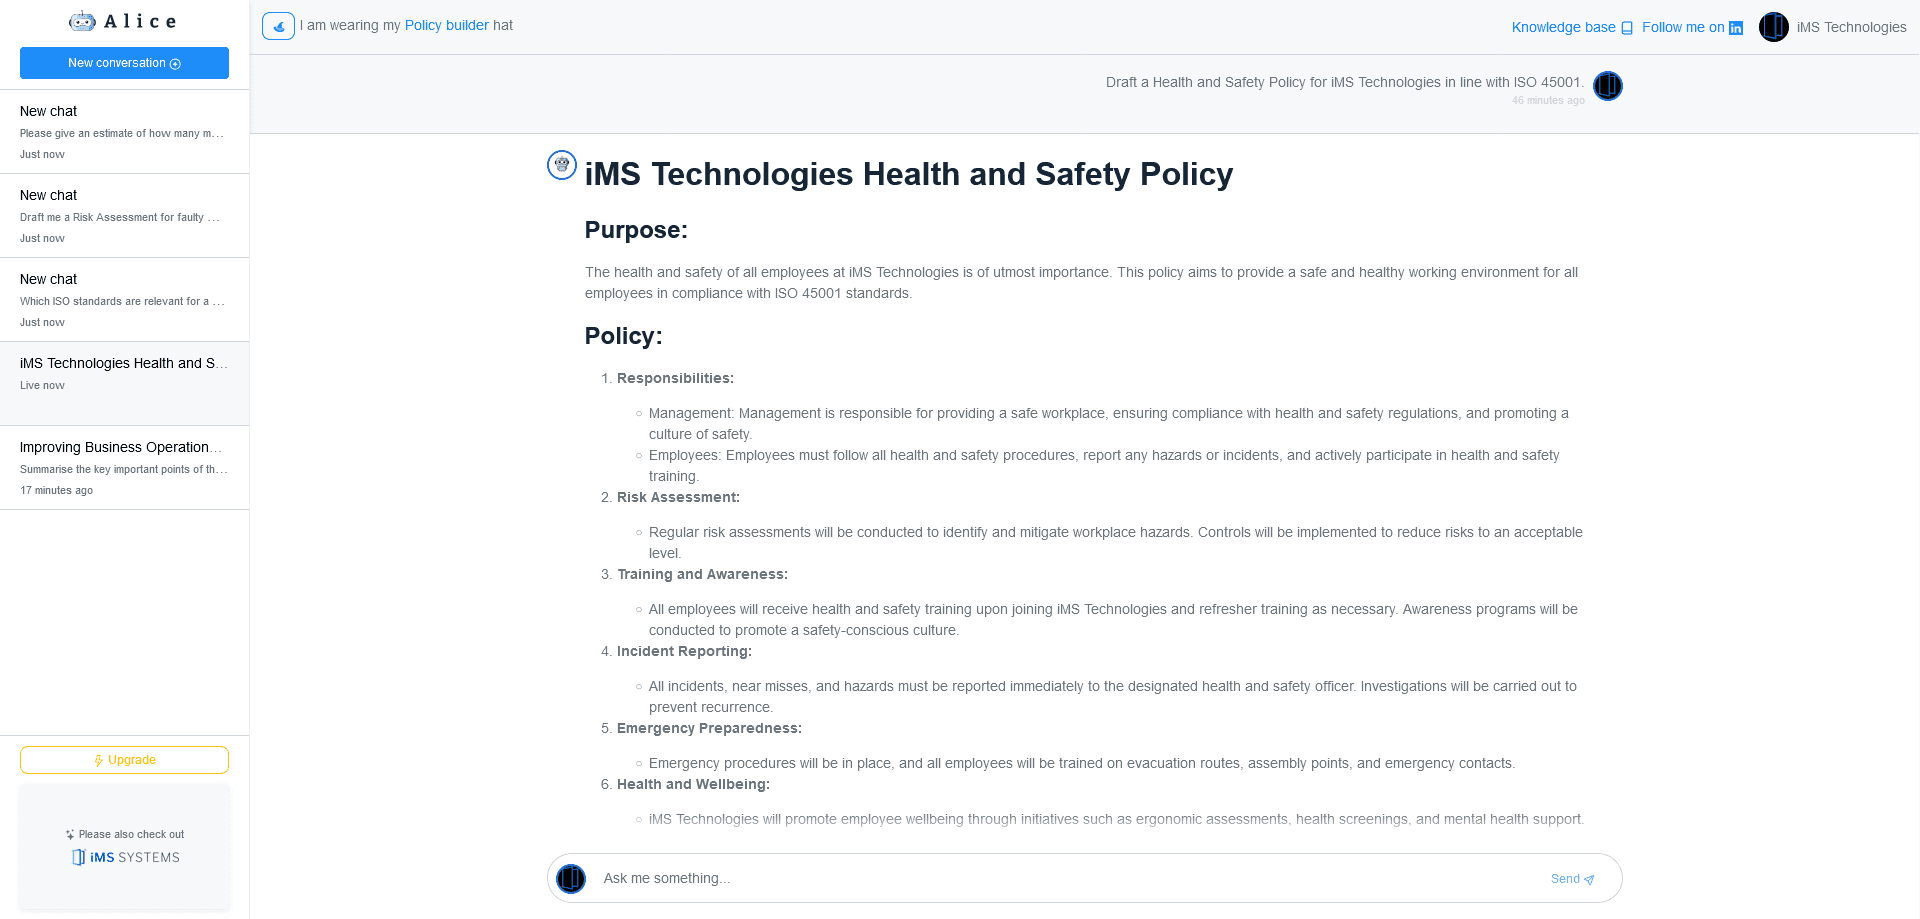Click the 'Purpose:' heading

point(636,230)
